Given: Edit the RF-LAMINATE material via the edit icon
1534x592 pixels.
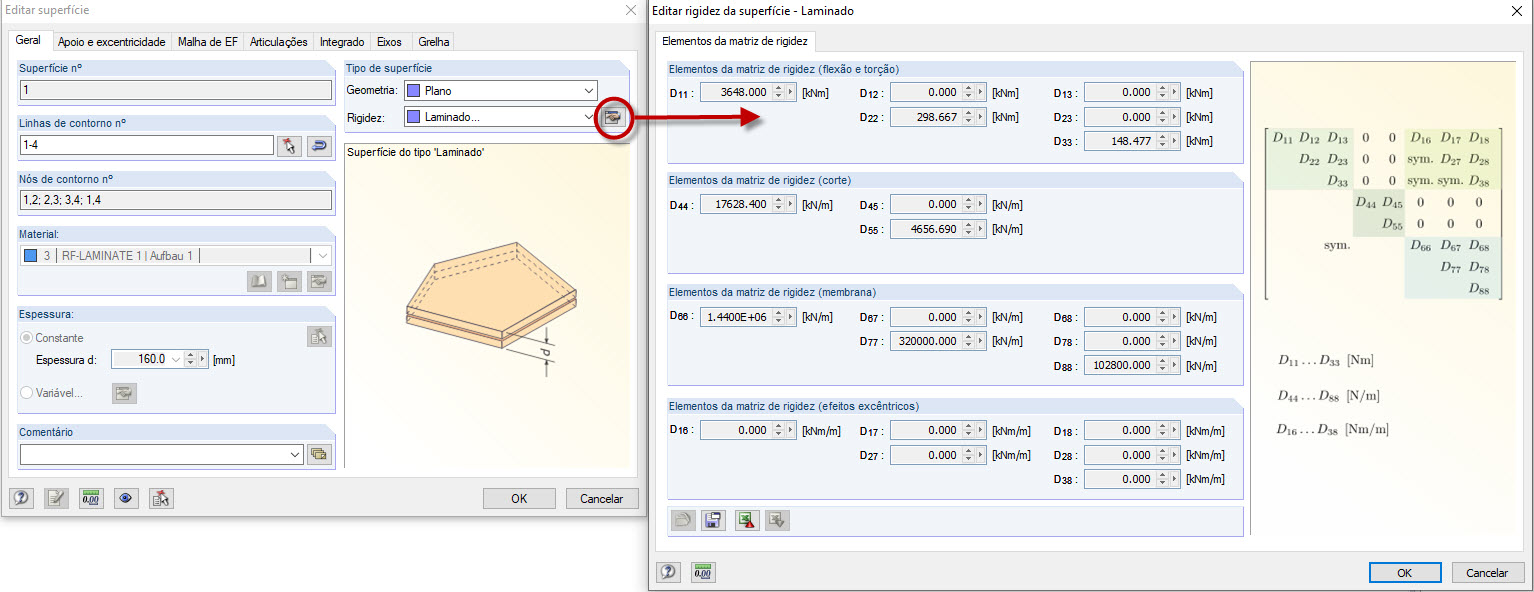Looking at the screenshot, I should click(x=320, y=281).
